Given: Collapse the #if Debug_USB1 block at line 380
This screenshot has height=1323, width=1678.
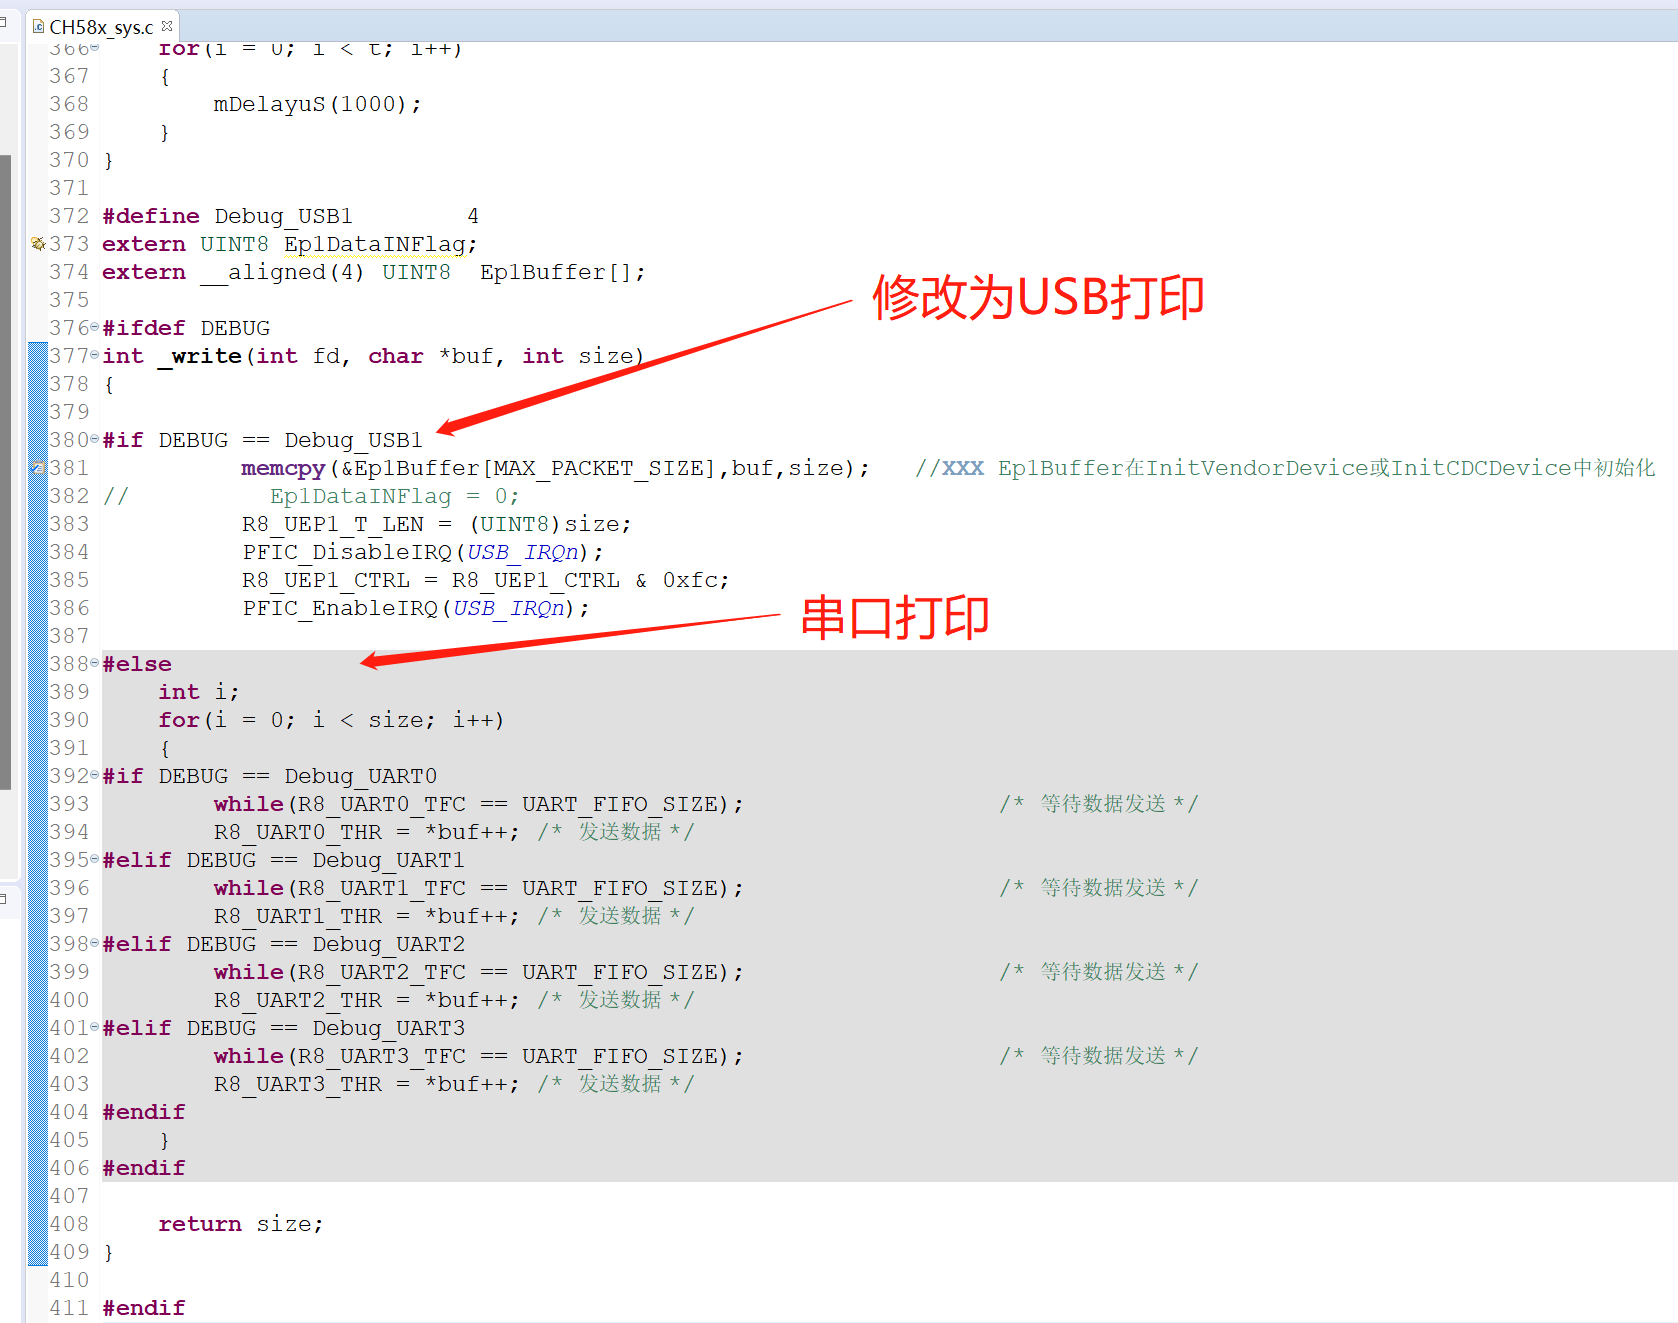Looking at the screenshot, I should (x=95, y=440).
